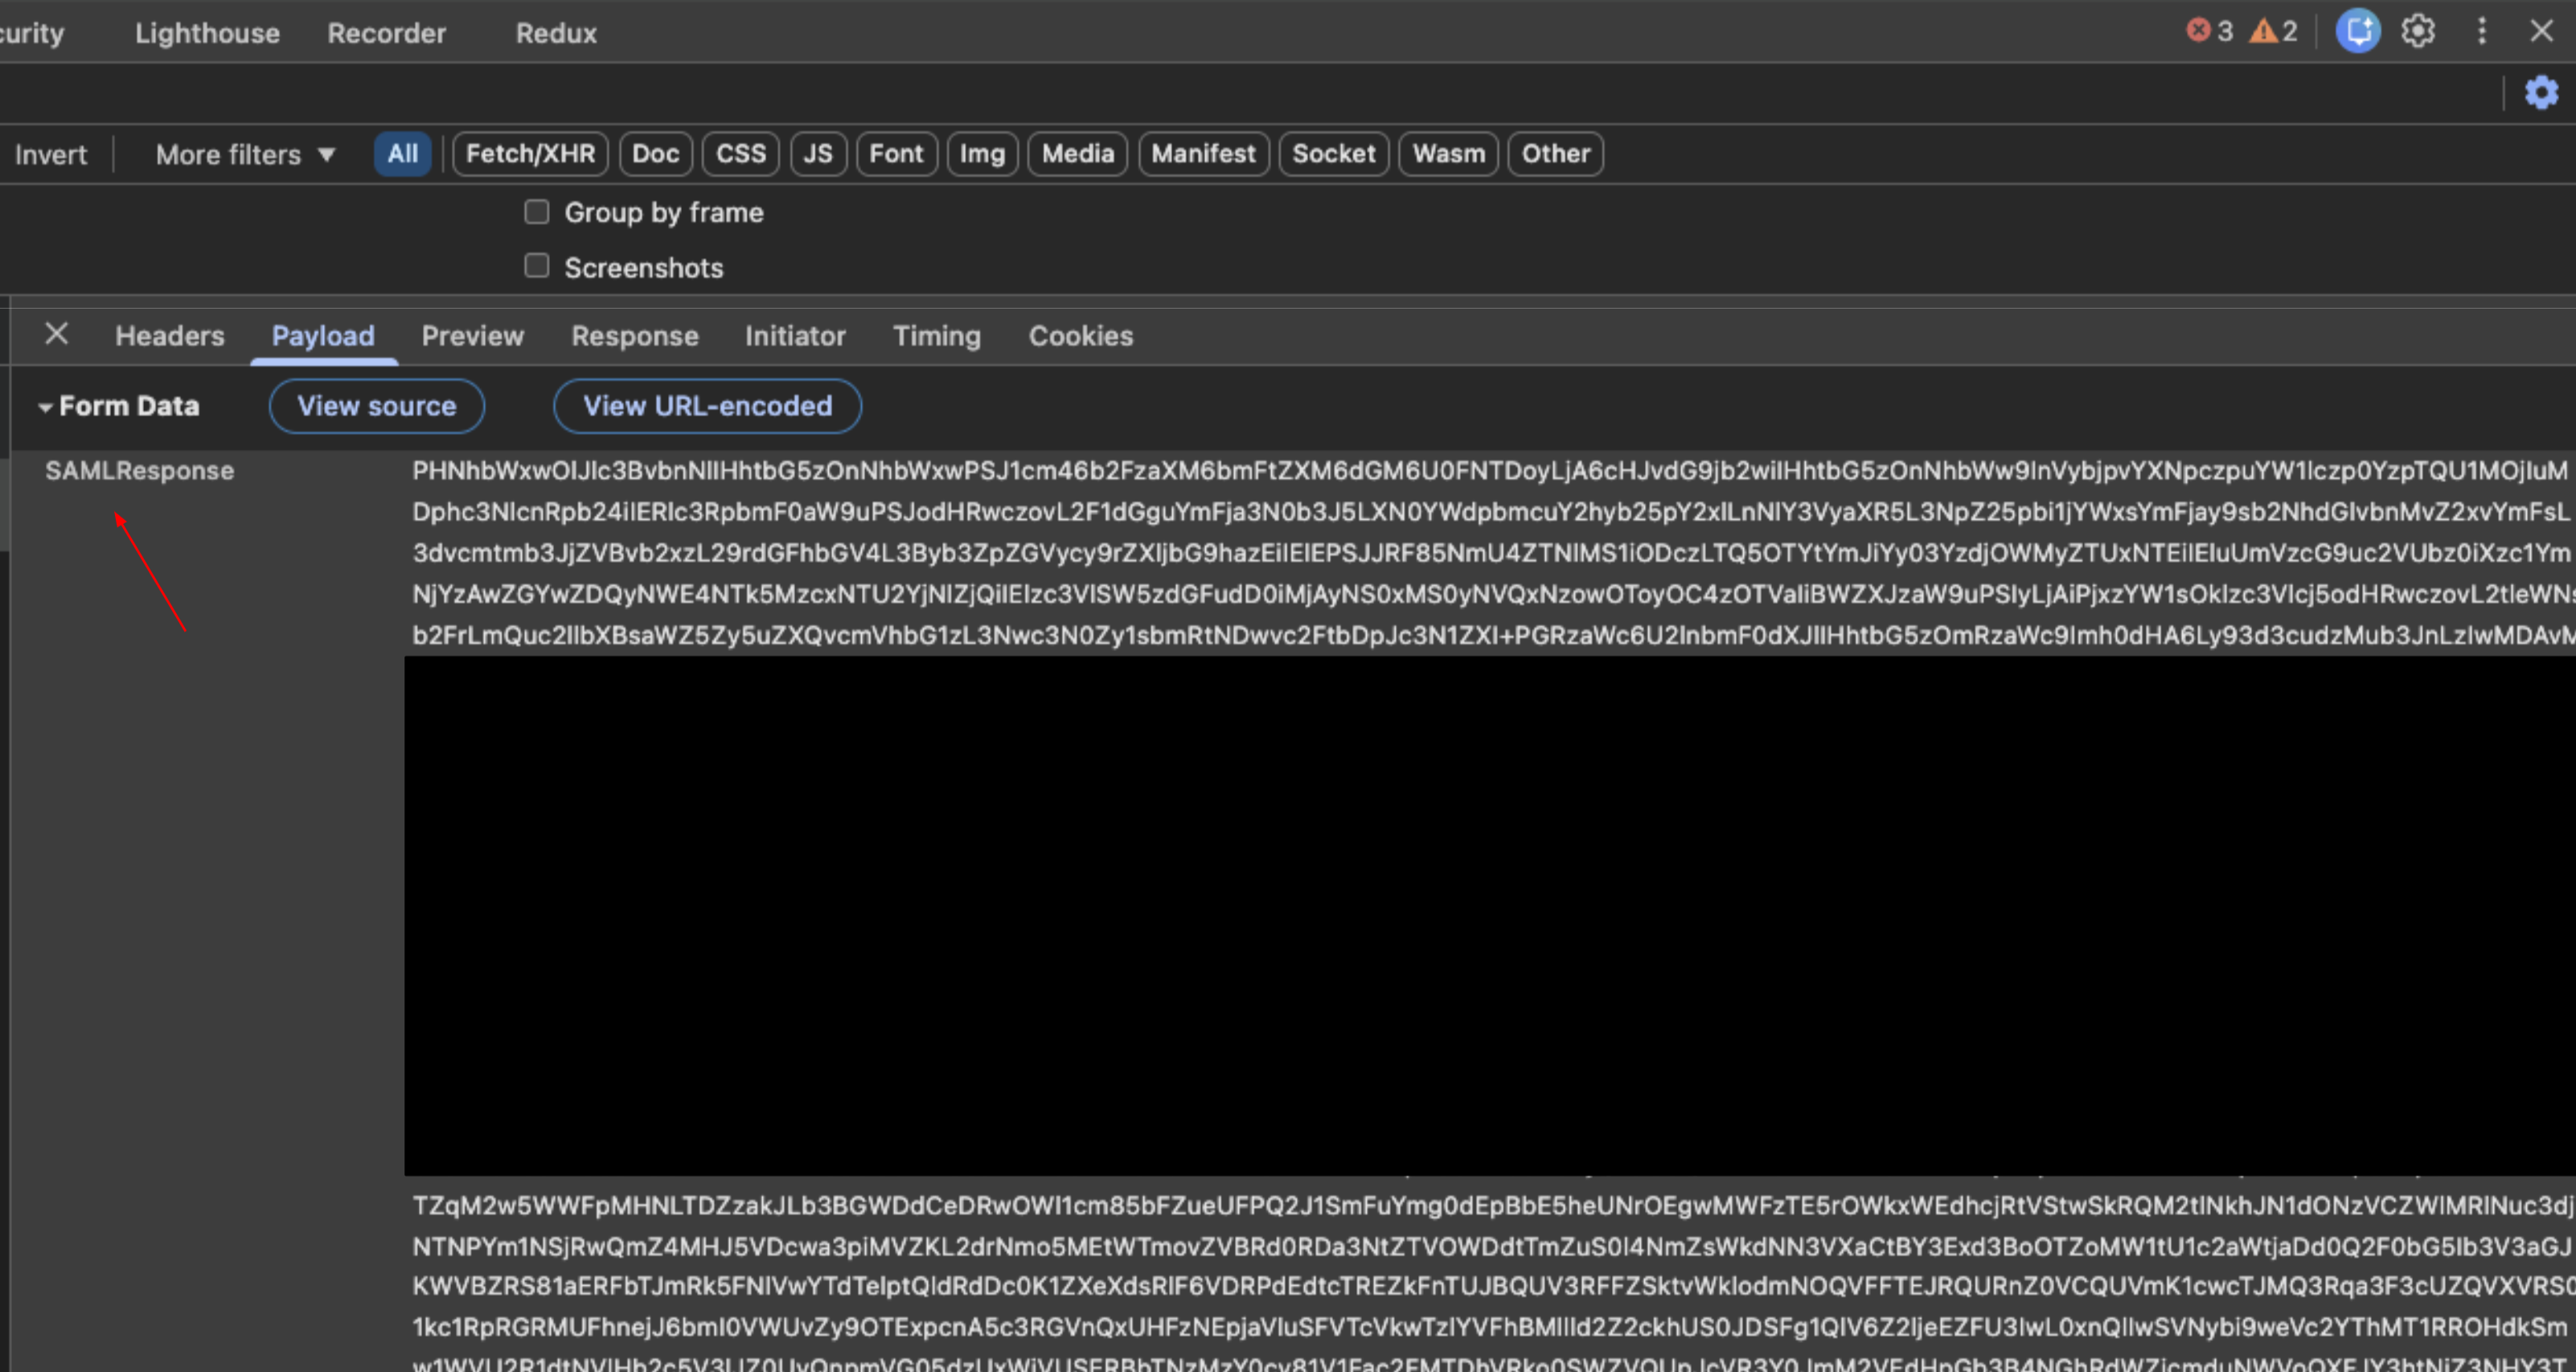This screenshot has width=2576, height=1372.
Task: Click the View source button
Action: 377,406
